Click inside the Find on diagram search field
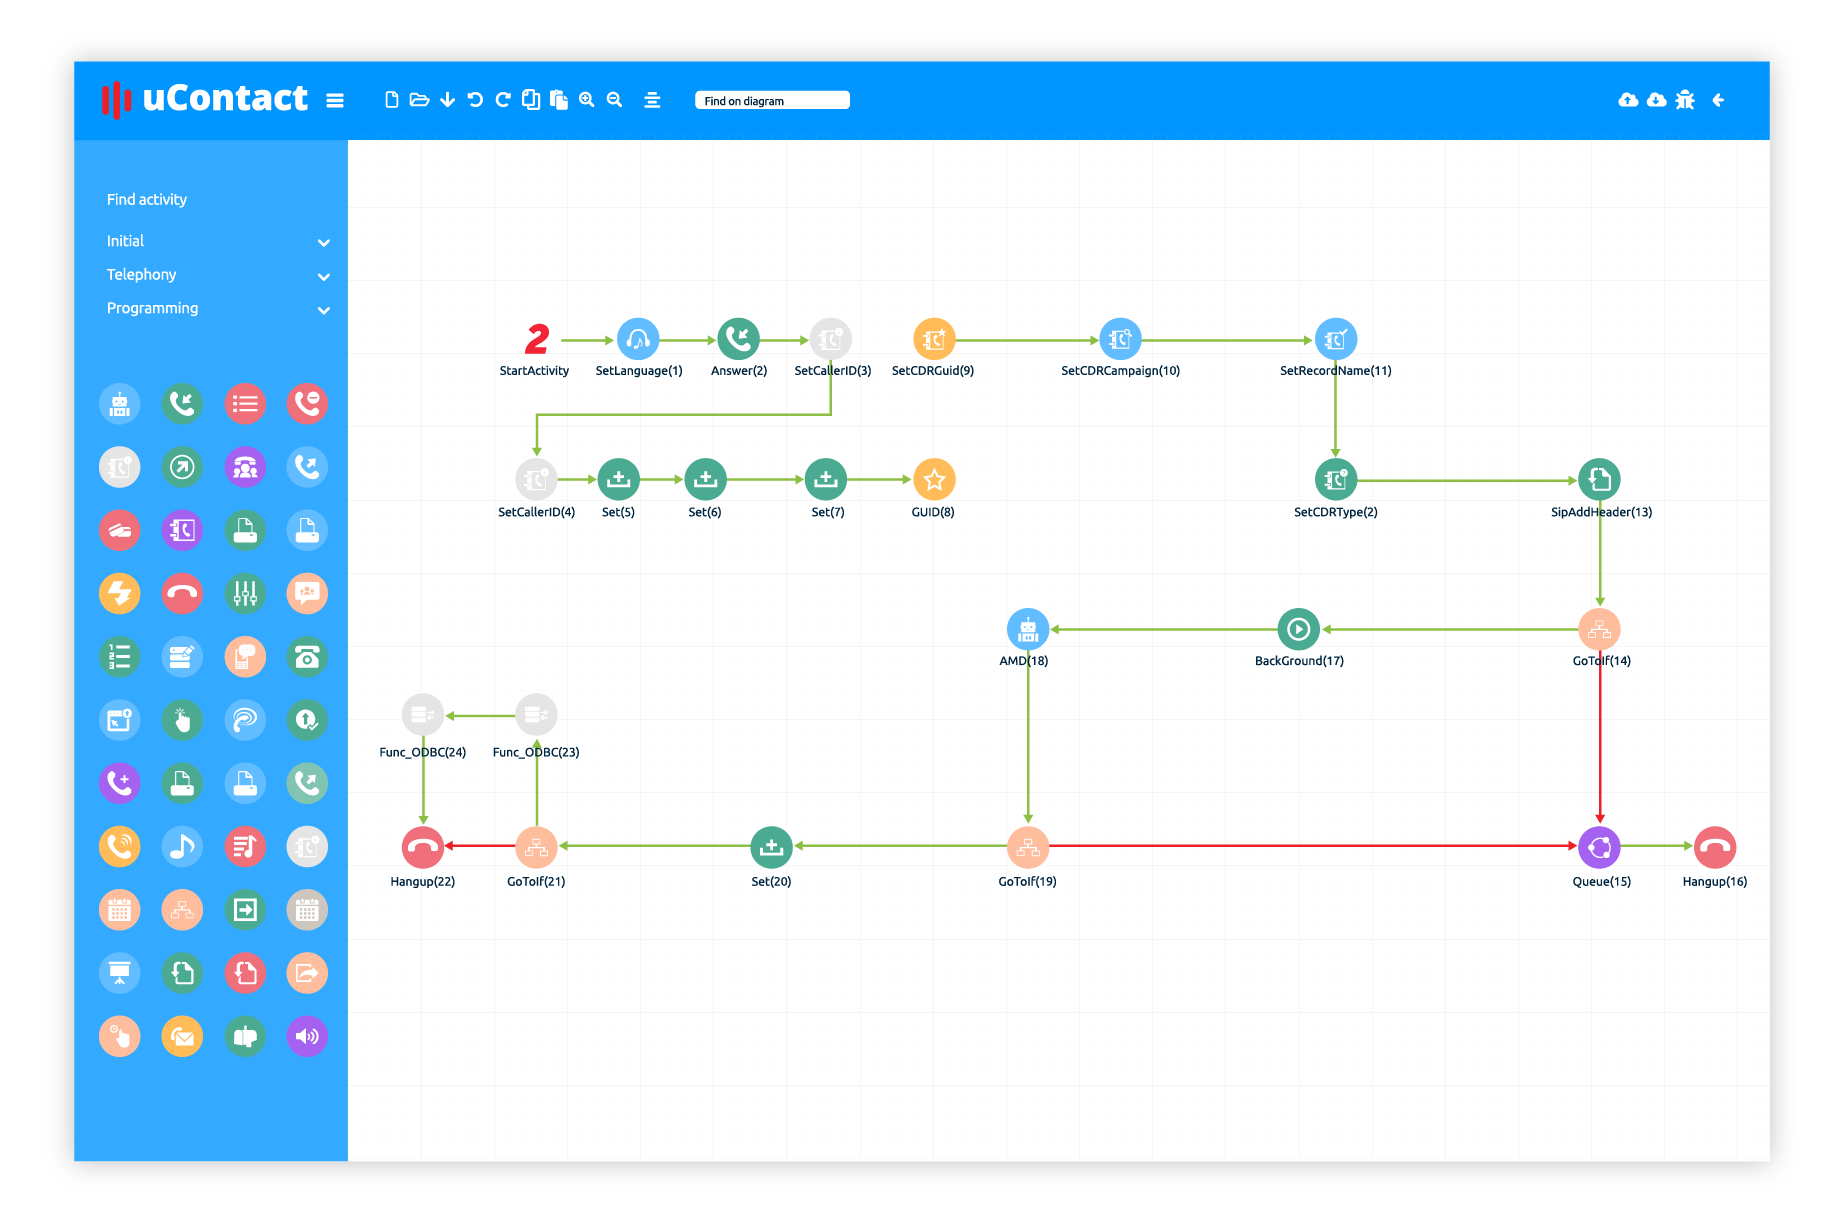This screenshot has height=1232, width=1846. point(772,100)
